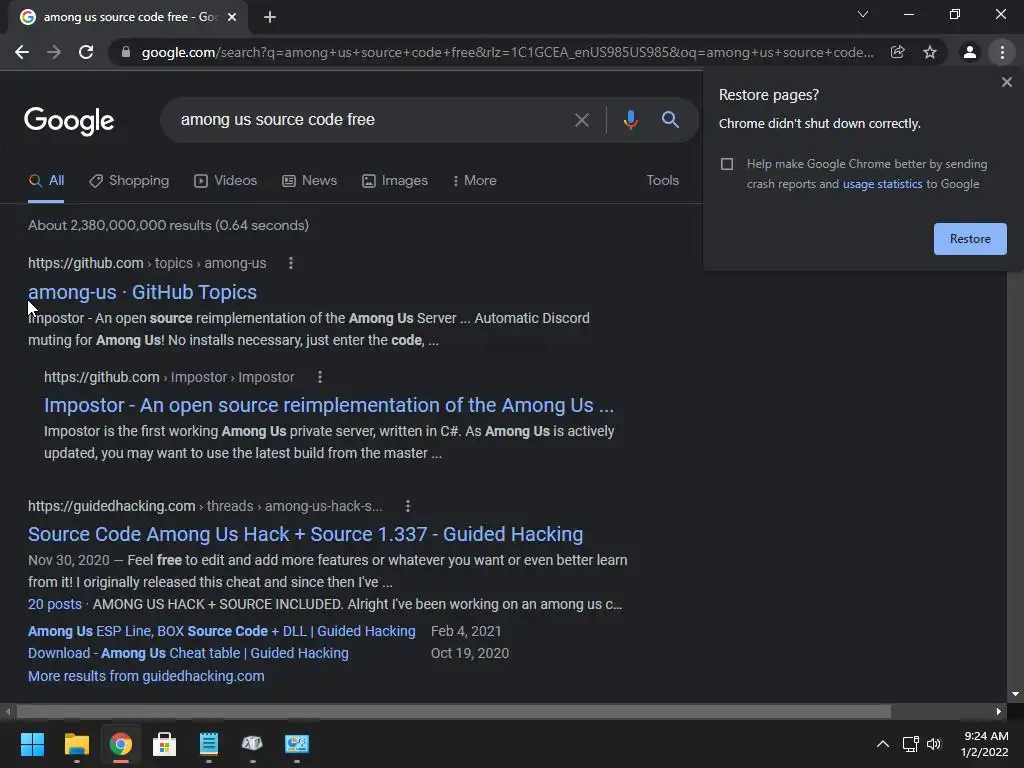This screenshot has width=1024, height=768.
Task: Submit search with the magnifier icon
Action: (x=670, y=120)
